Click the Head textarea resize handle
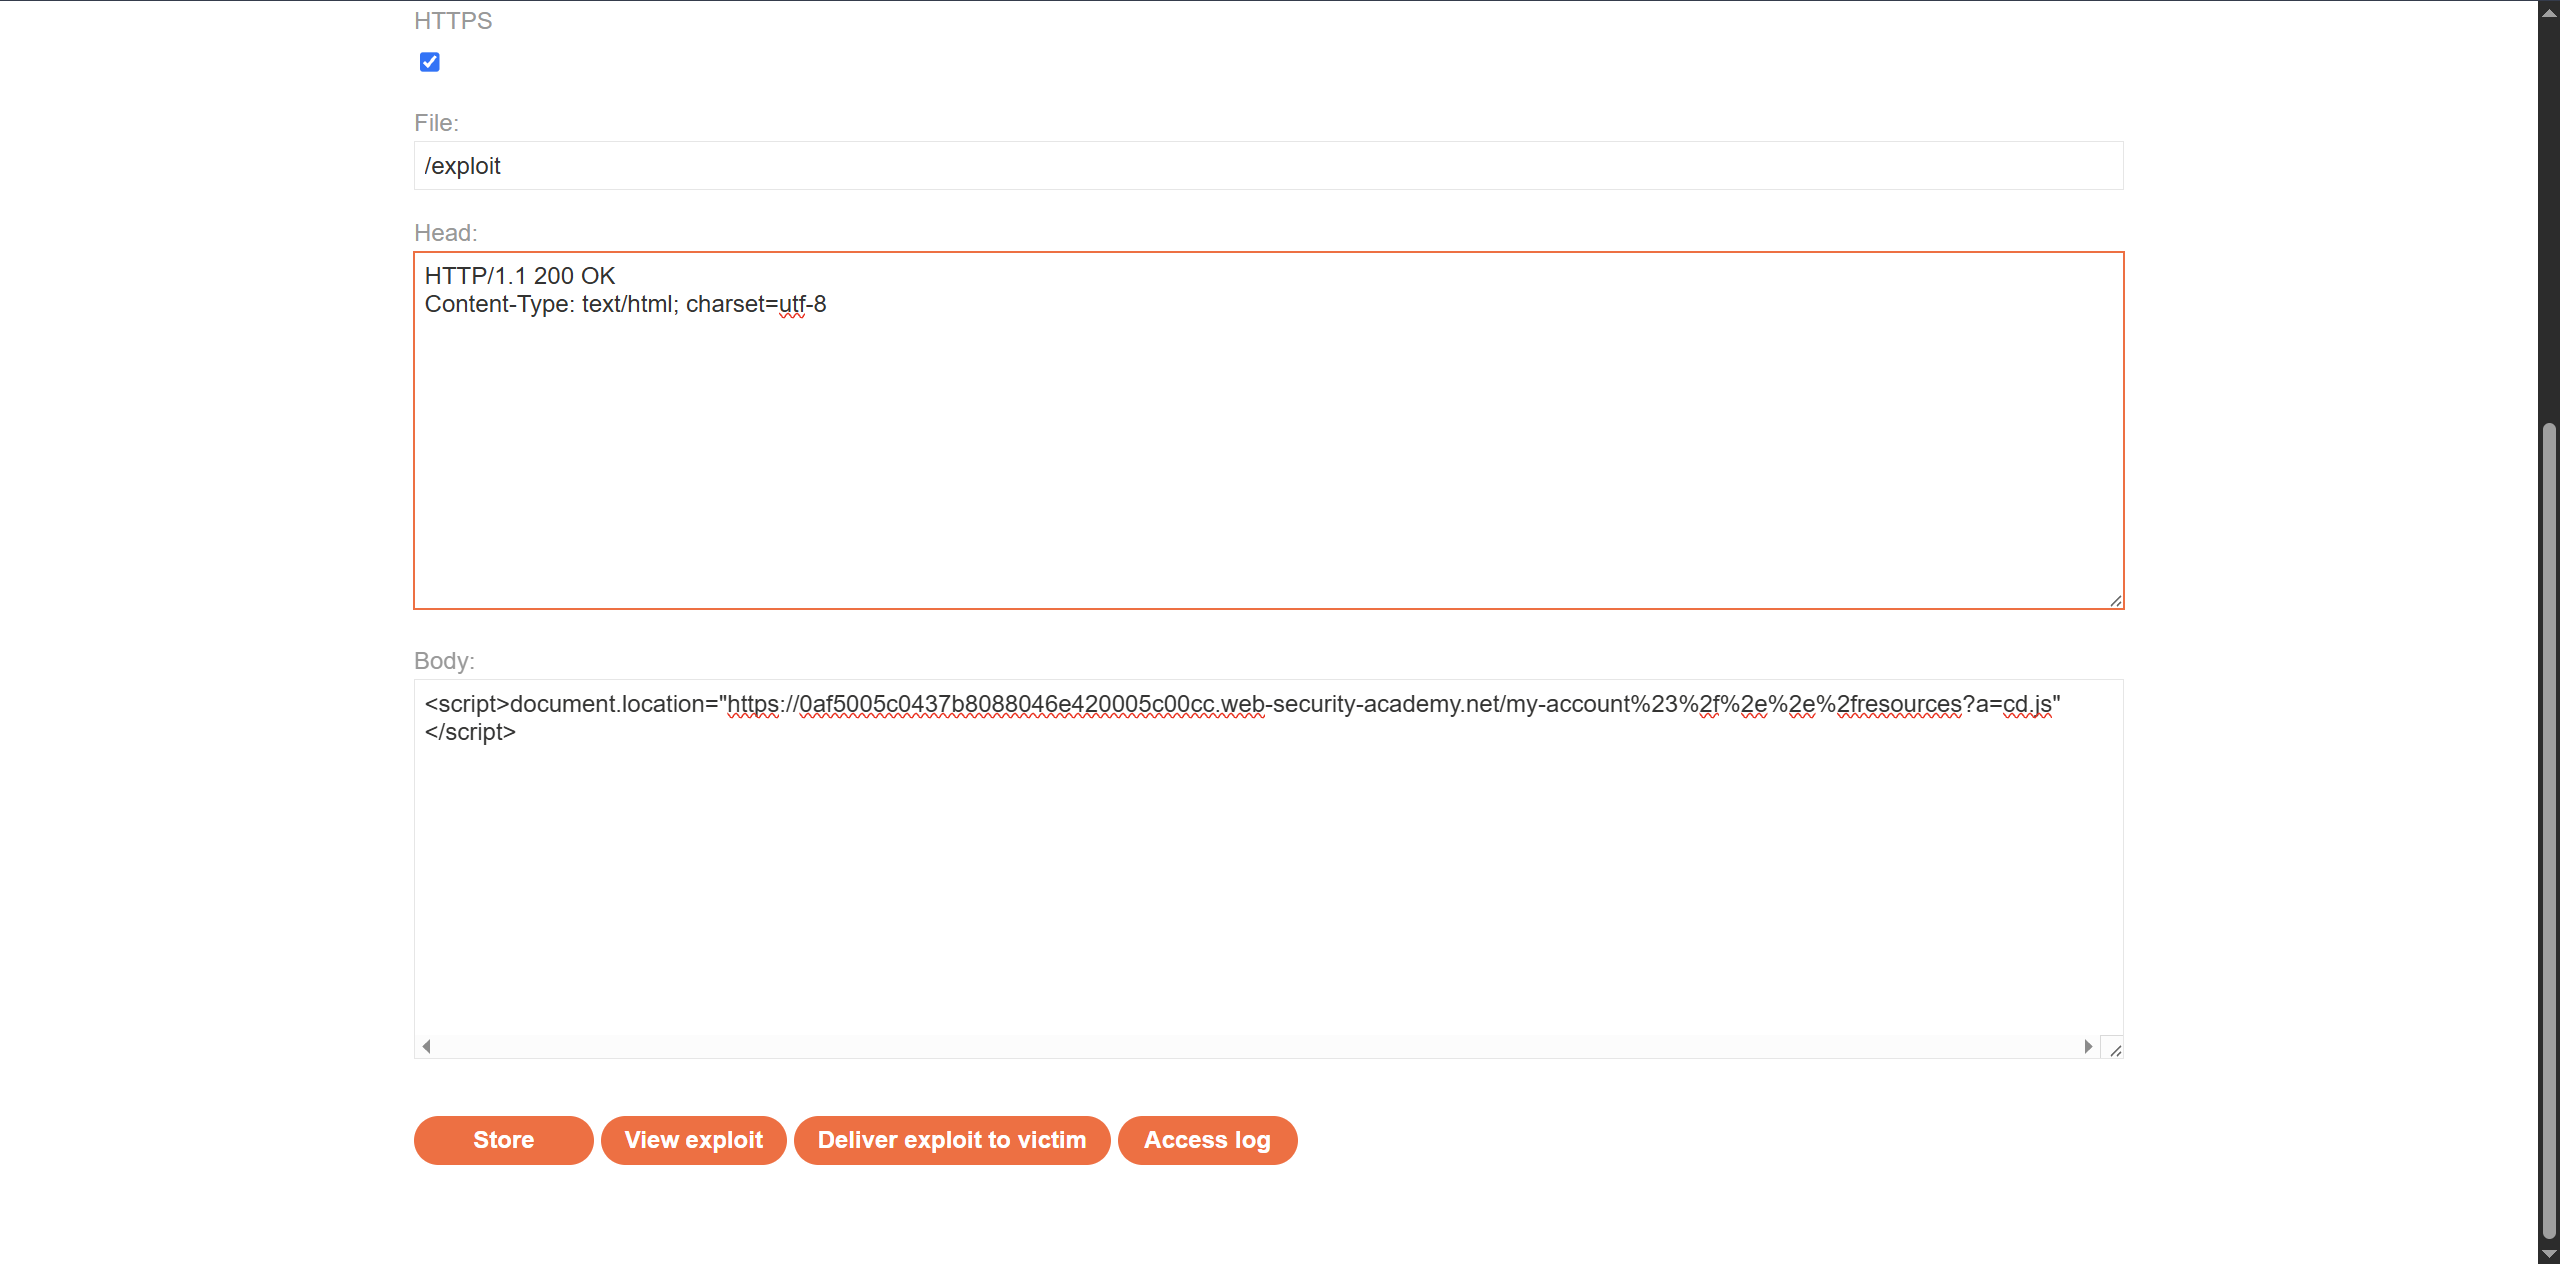 click(x=2115, y=600)
